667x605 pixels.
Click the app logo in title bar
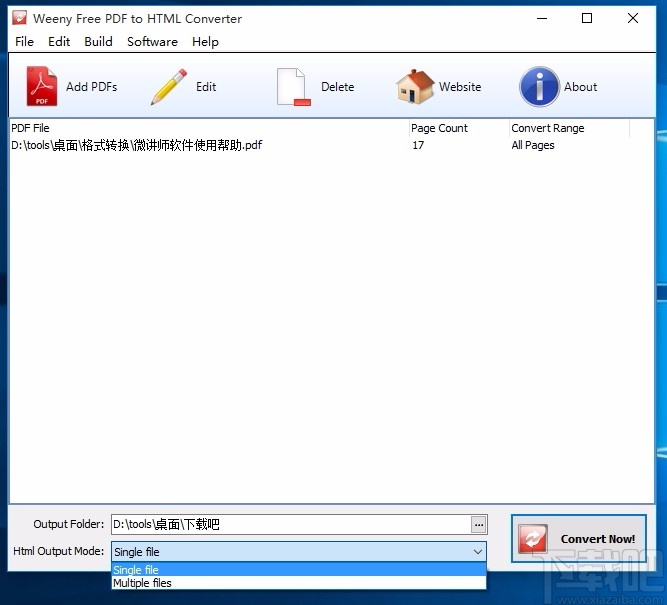pos(20,18)
